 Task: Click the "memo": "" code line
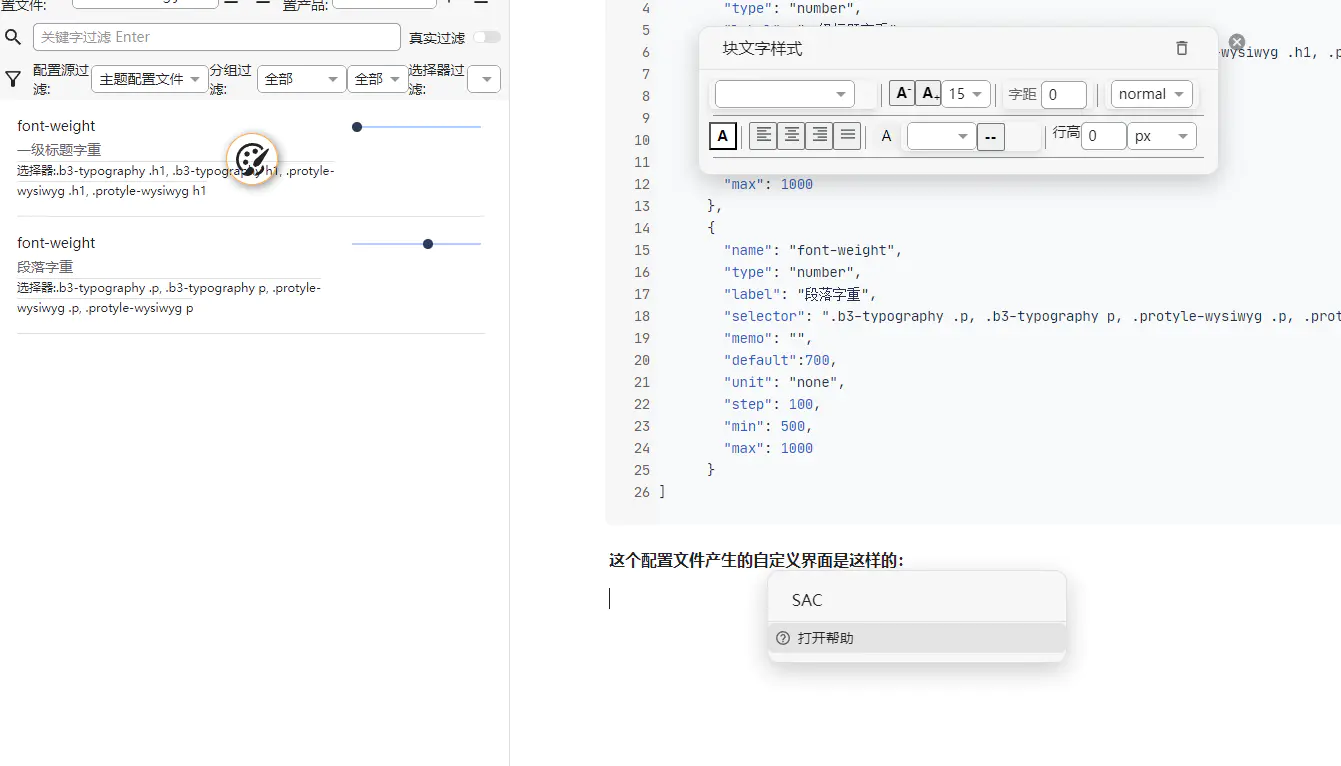tap(768, 338)
